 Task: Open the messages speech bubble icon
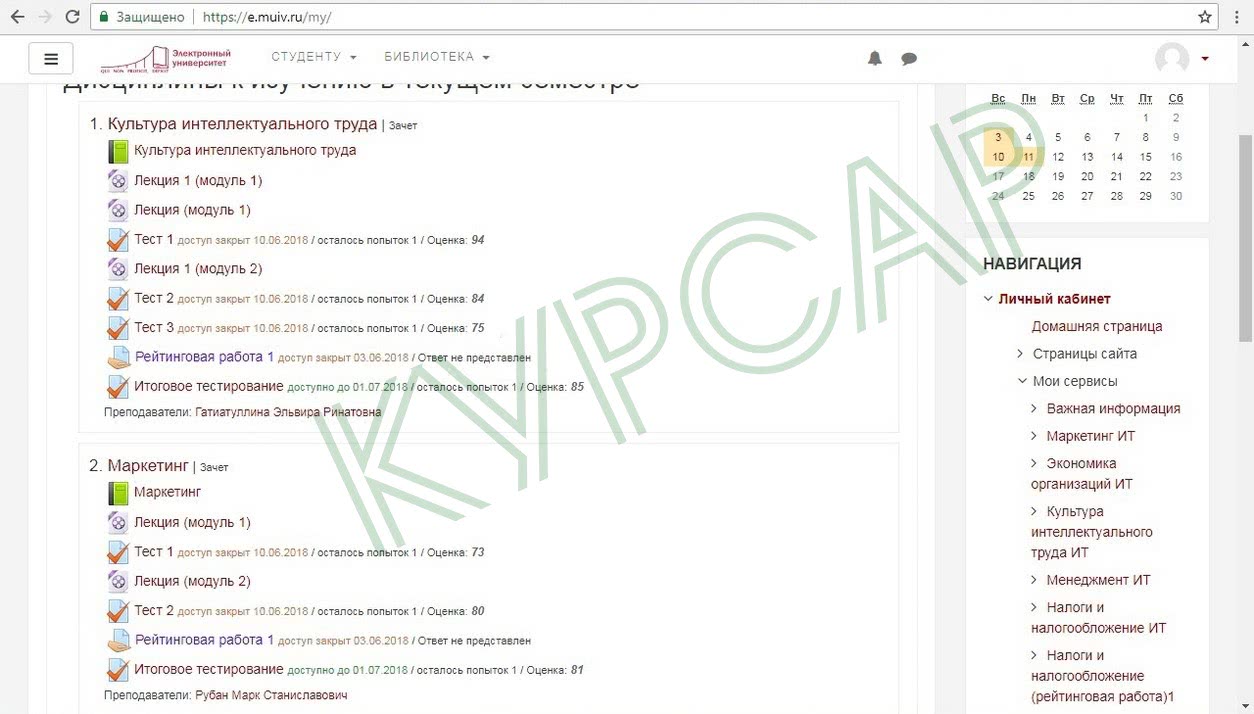pos(909,59)
